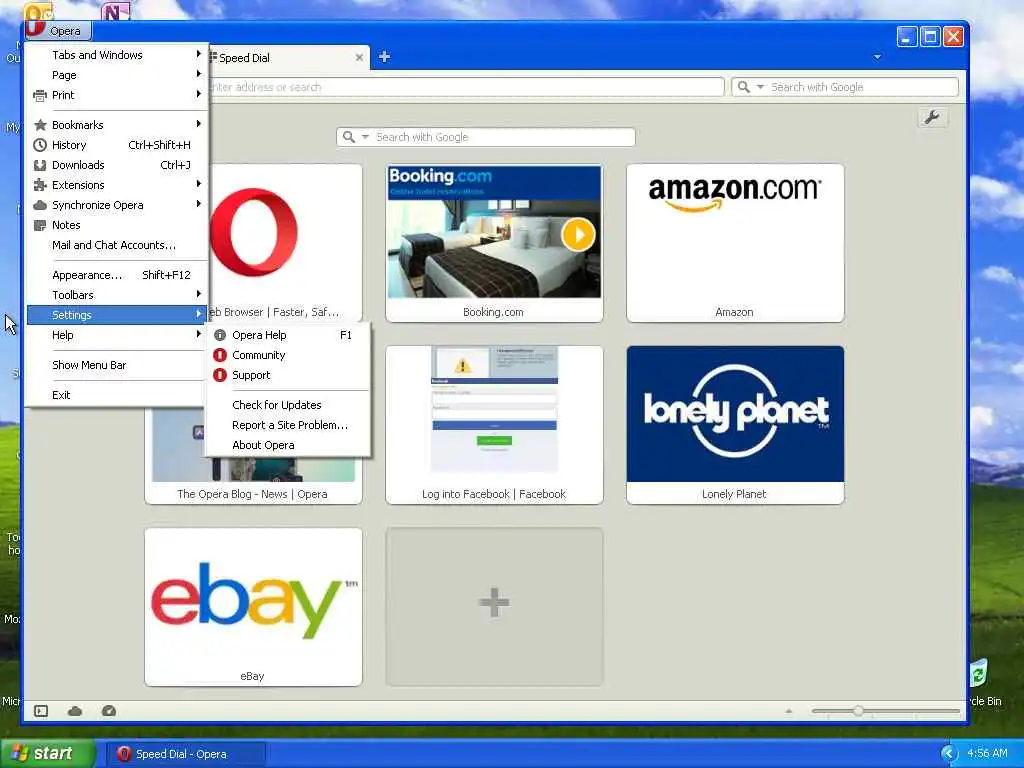Viewport: 1024px width, 768px height.
Task: Click the History clock icon
Action: tap(40, 145)
